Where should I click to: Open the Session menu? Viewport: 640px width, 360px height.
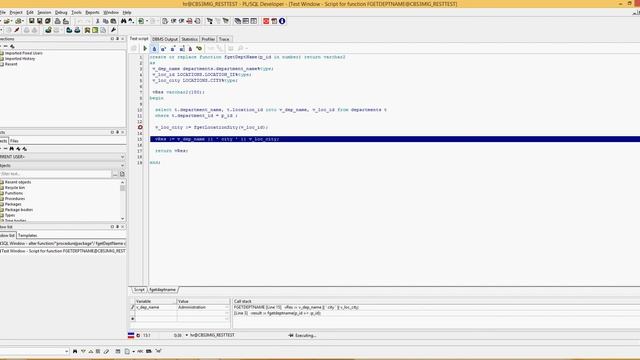pos(44,13)
